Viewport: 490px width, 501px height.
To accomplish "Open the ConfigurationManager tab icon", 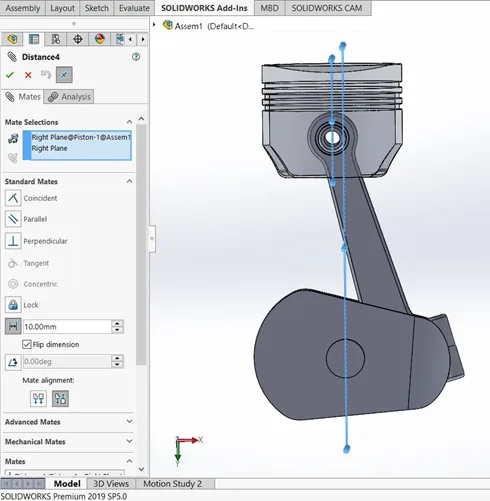I will point(56,39).
